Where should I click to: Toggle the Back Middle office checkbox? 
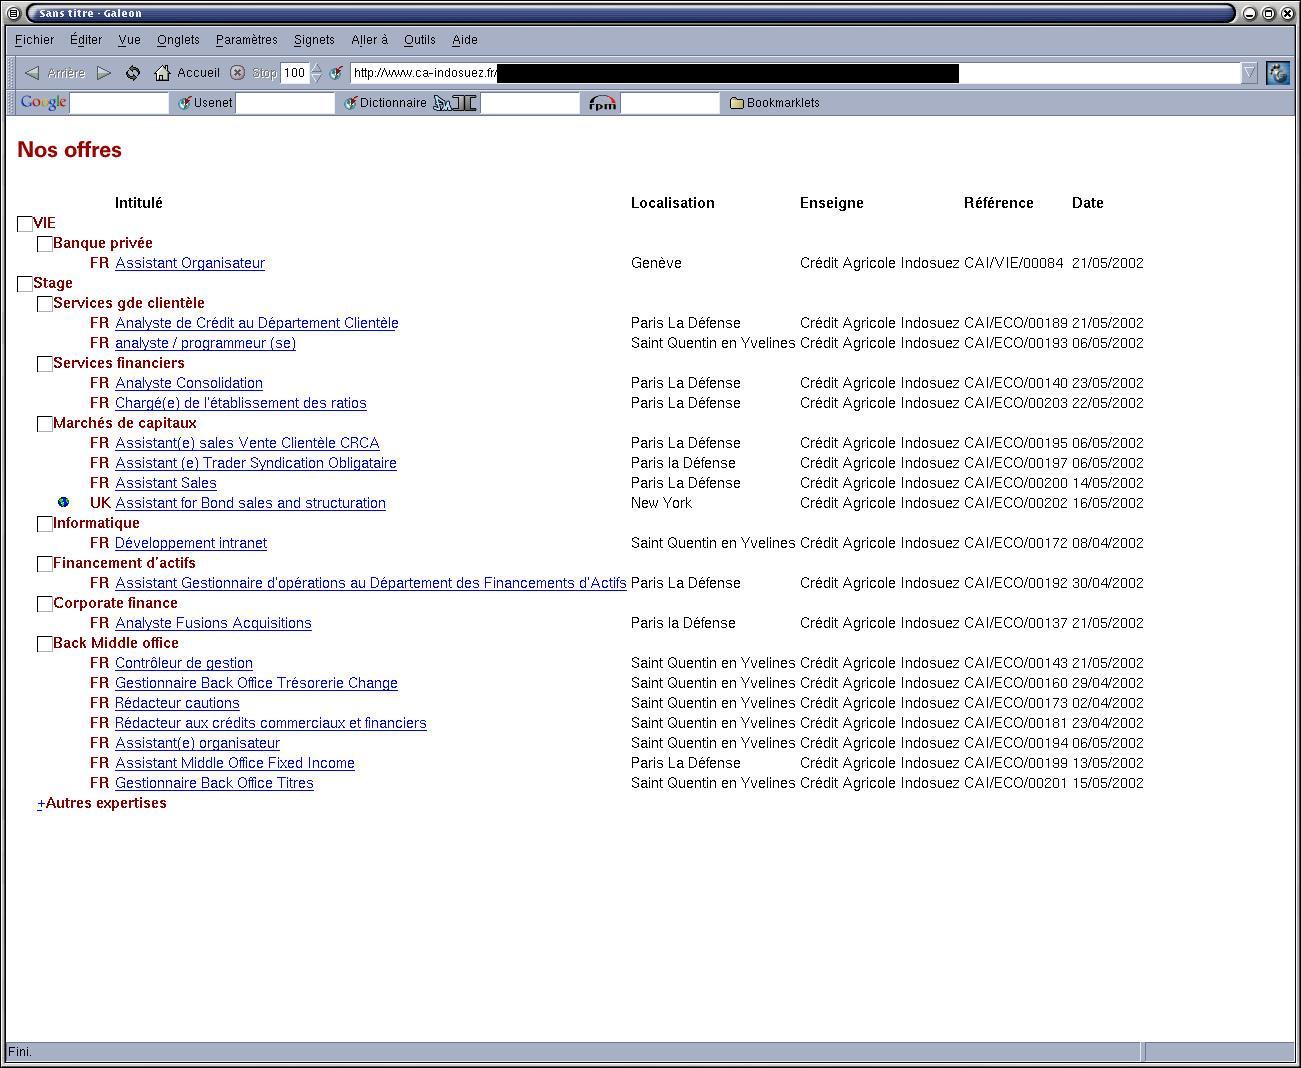click(x=45, y=644)
